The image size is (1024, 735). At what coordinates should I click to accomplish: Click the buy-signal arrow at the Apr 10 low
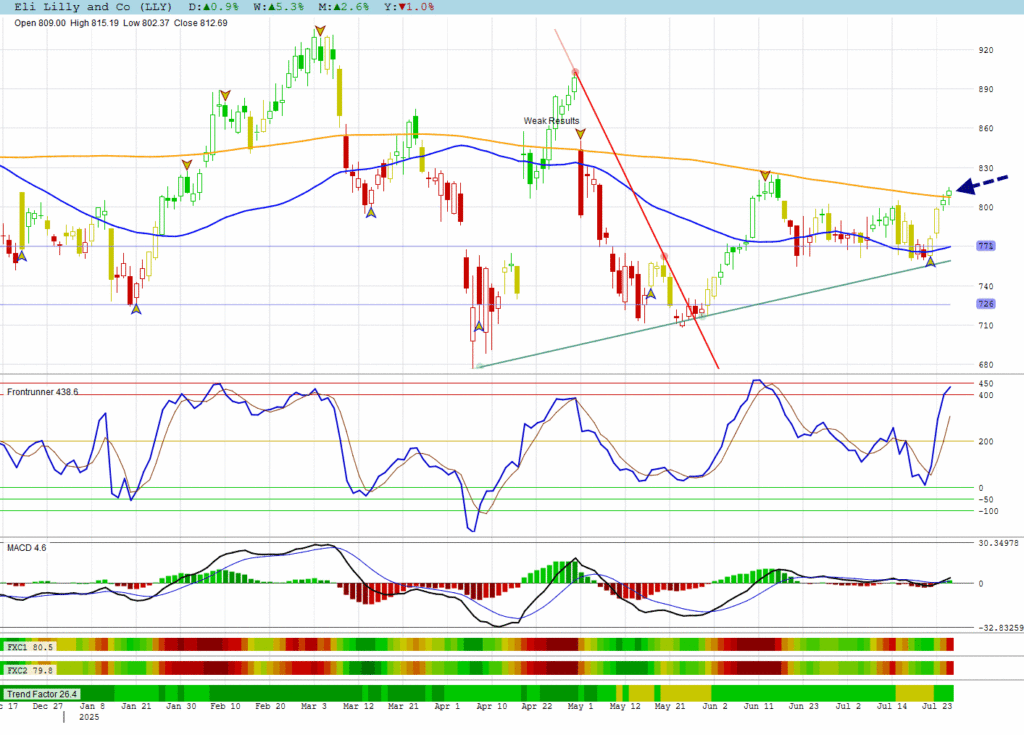click(479, 325)
